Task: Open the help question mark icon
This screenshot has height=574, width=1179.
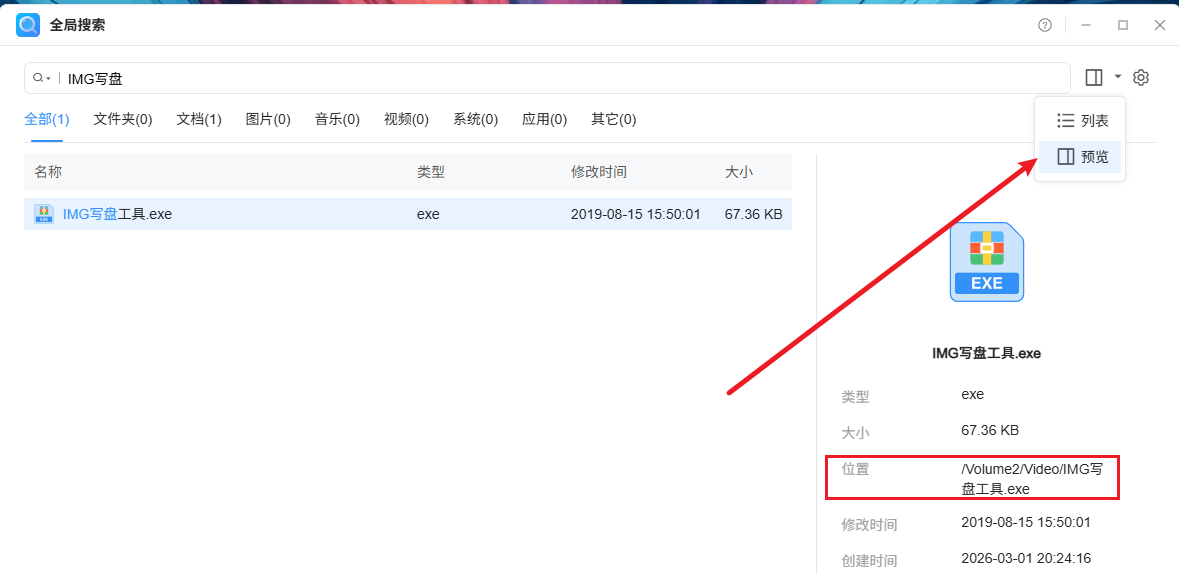Action: point(1044,25)
